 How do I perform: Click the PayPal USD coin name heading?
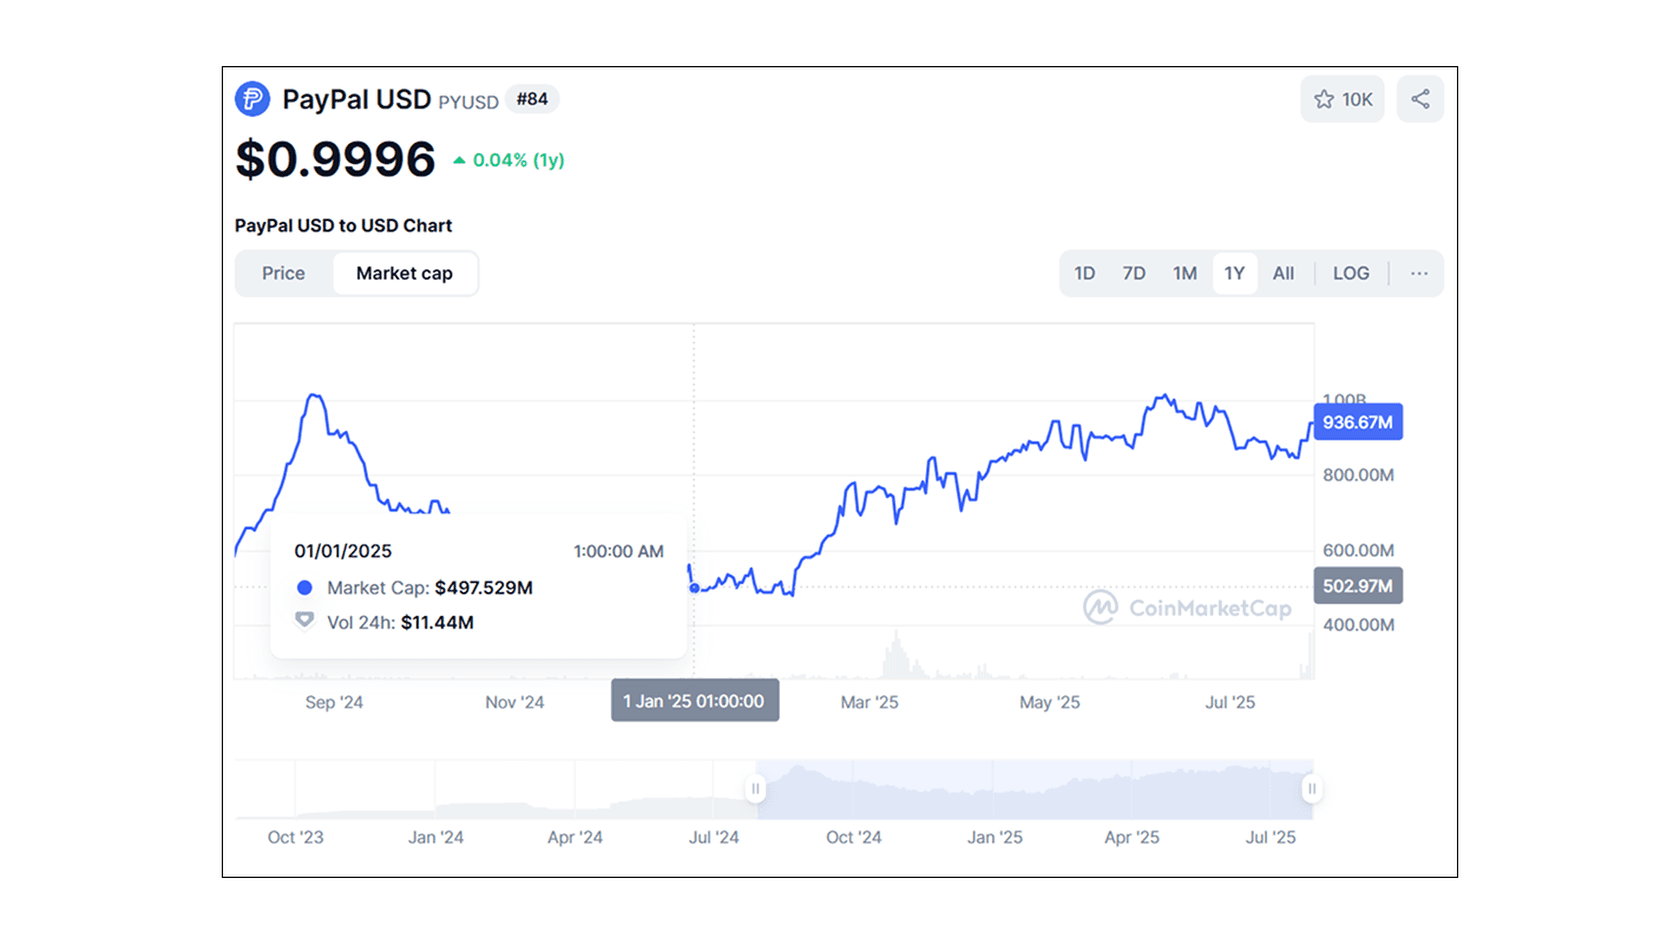pos(356,99)
